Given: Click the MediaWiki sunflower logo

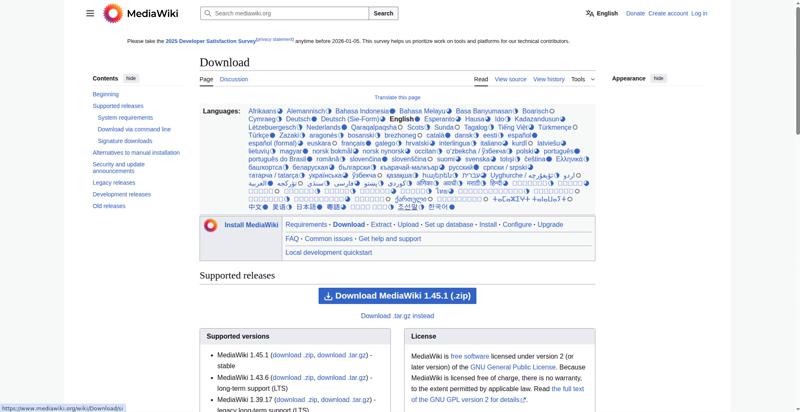Looking at the screenshot, I should 113,13.
